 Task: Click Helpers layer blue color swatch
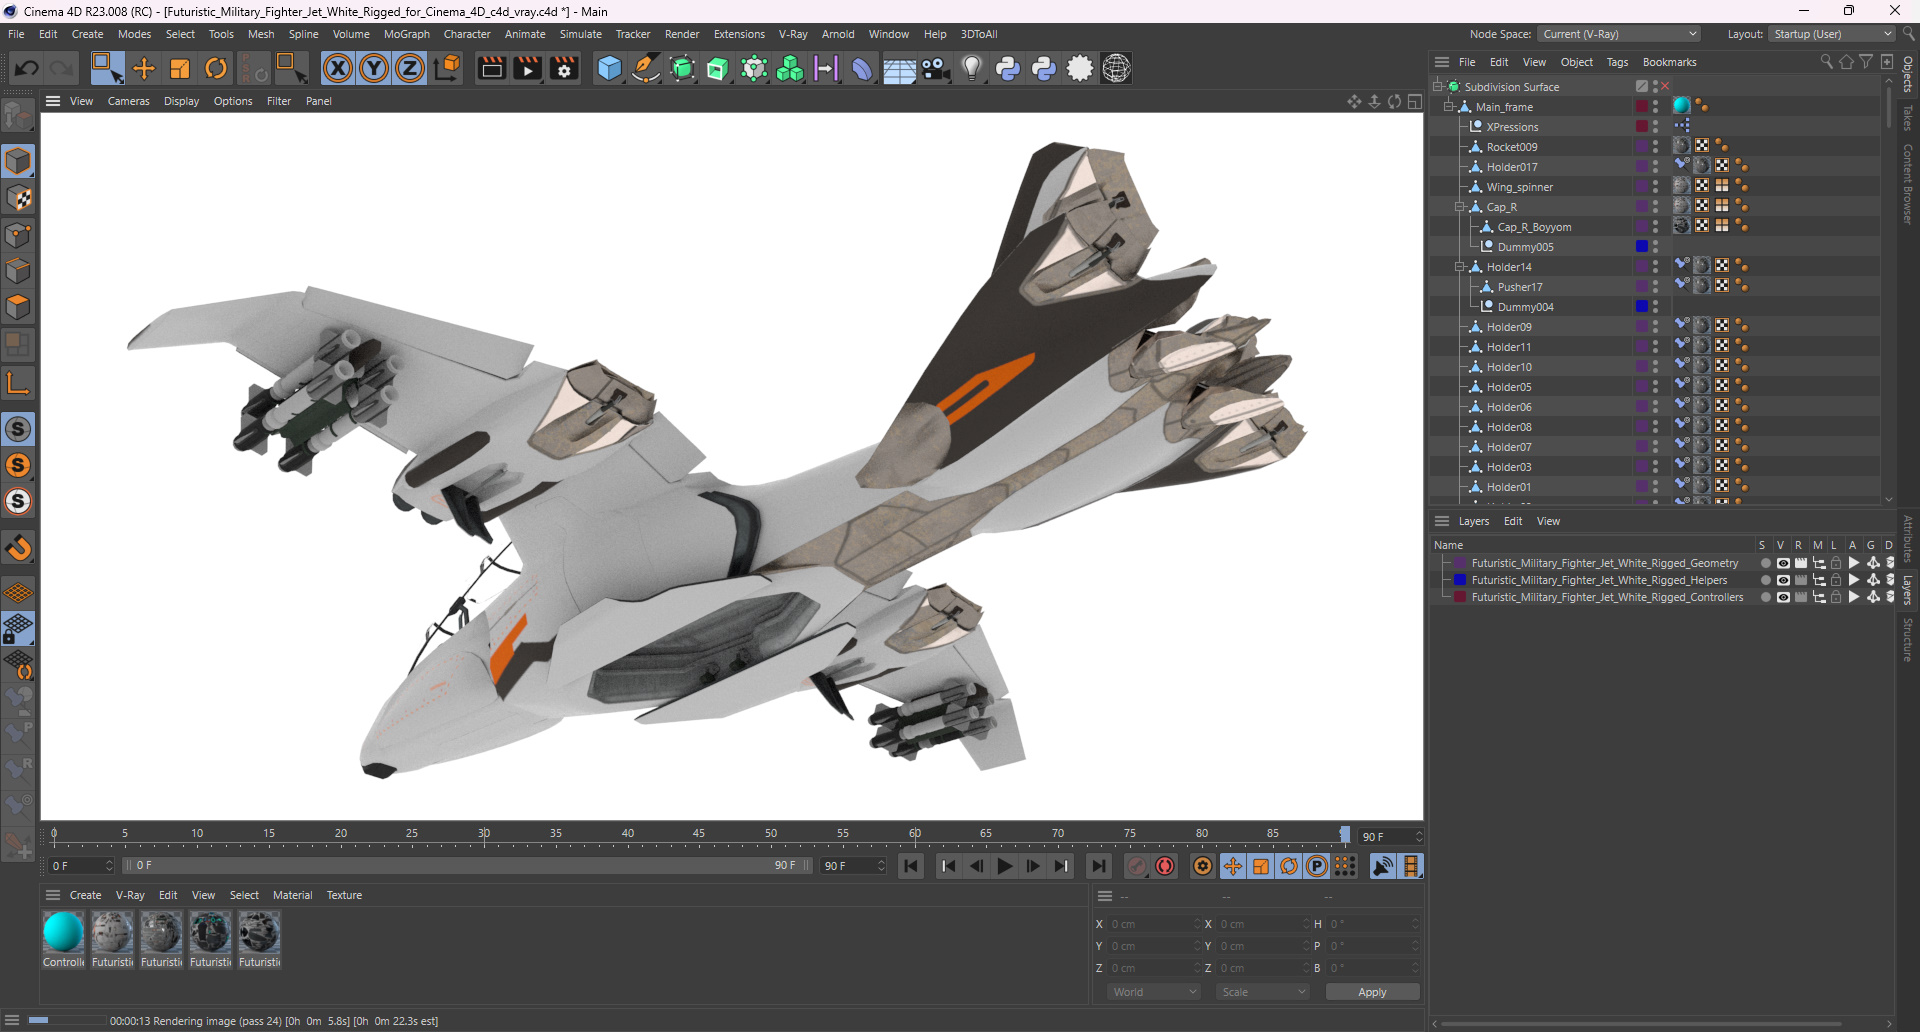1460,580
